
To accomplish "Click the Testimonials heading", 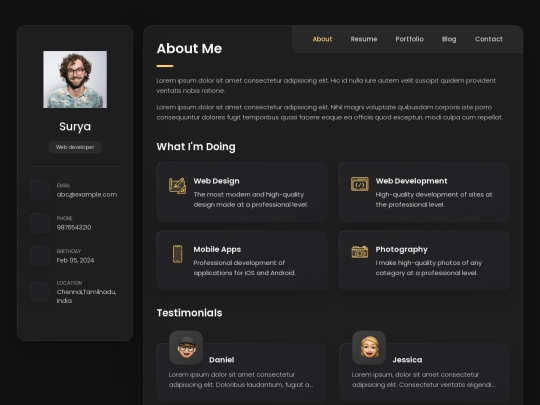I will 189,313.
